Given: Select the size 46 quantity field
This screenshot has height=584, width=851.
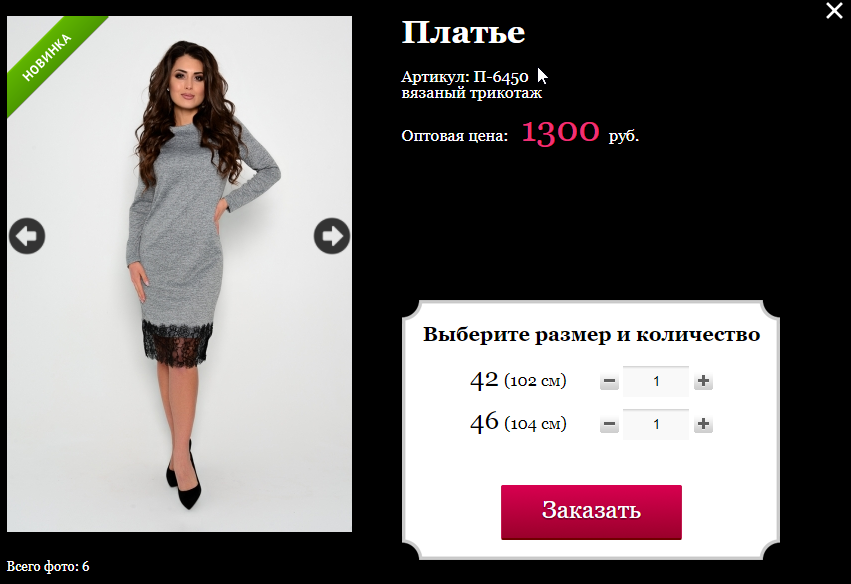Looking at the screenshot, I should coord(656,424).
